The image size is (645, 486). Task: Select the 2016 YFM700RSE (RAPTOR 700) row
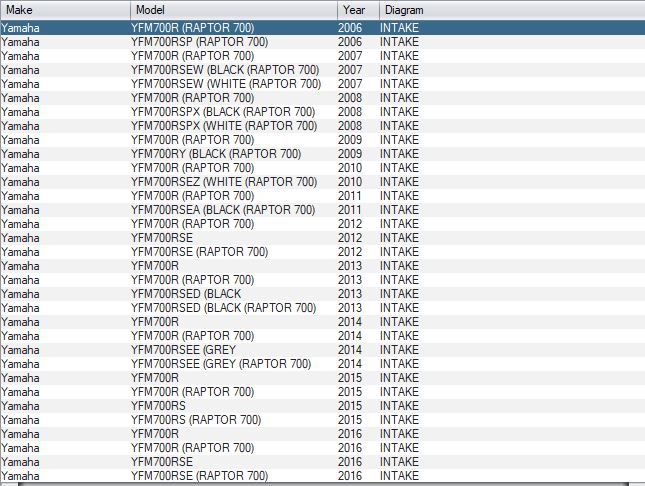pyautogui.click(x=322, y=475)
